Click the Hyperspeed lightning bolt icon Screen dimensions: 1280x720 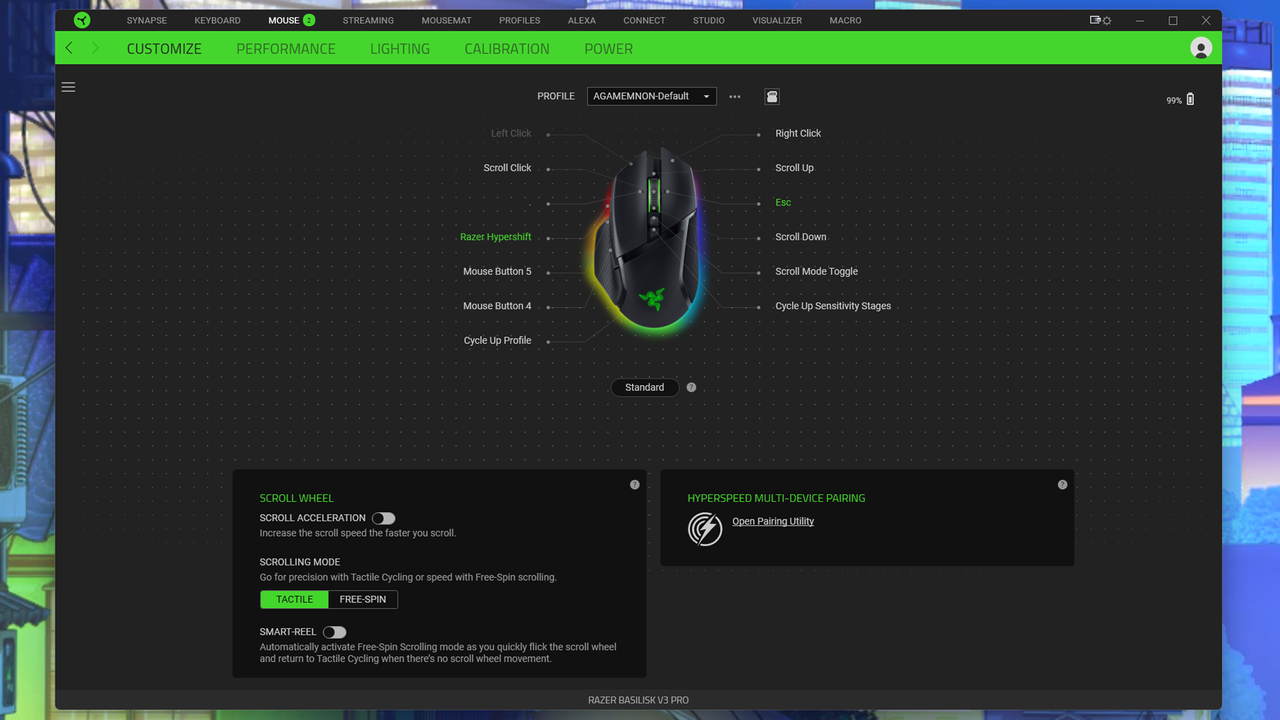705,528
